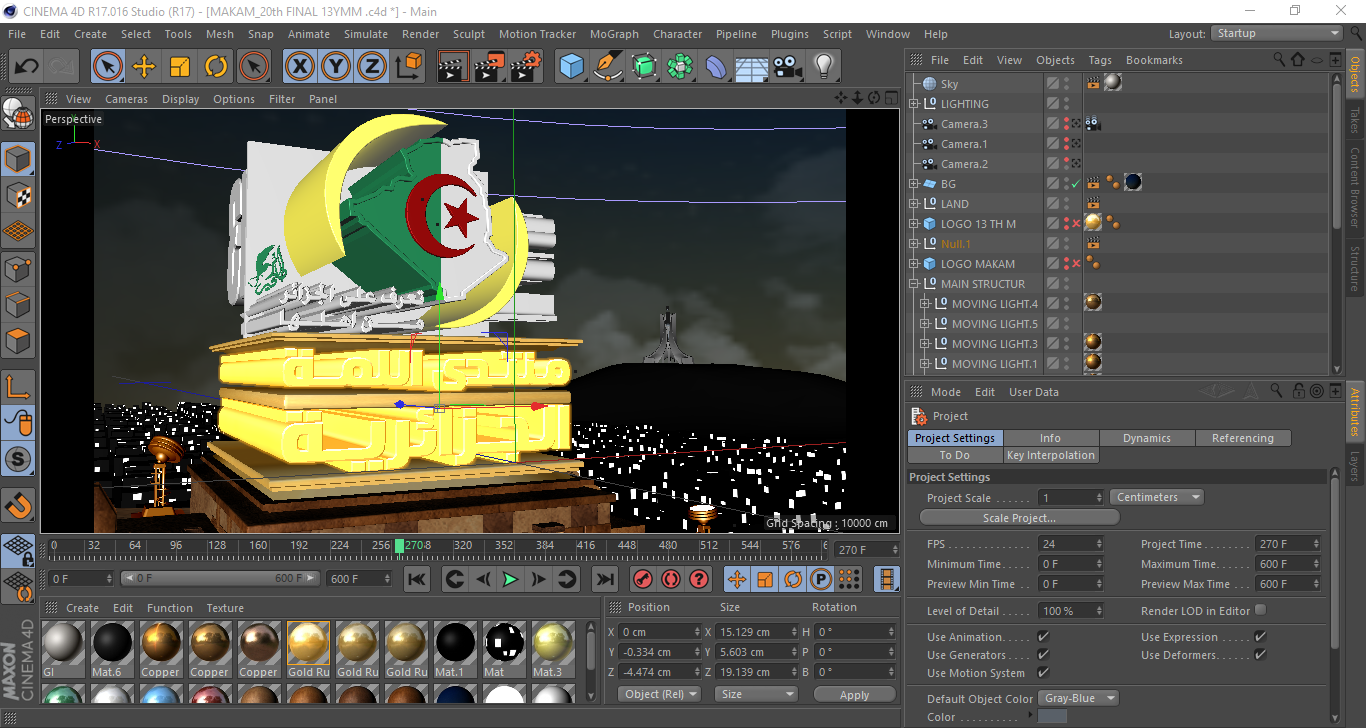Activate the Rotate tool
The image size is (1366, 728).
pos(216,67)
